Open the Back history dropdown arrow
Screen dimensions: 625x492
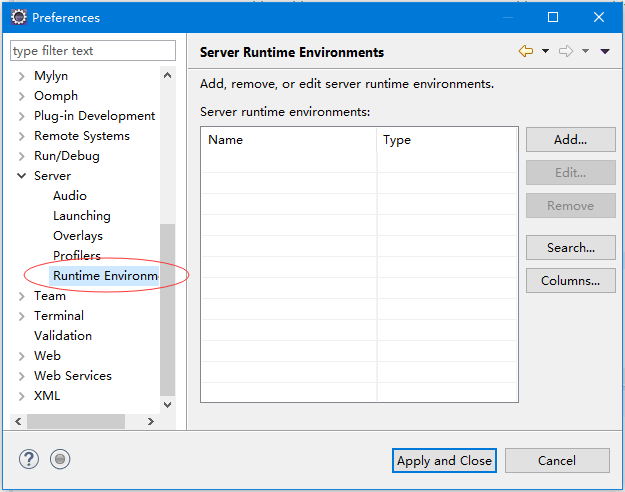tap(545, 51)
